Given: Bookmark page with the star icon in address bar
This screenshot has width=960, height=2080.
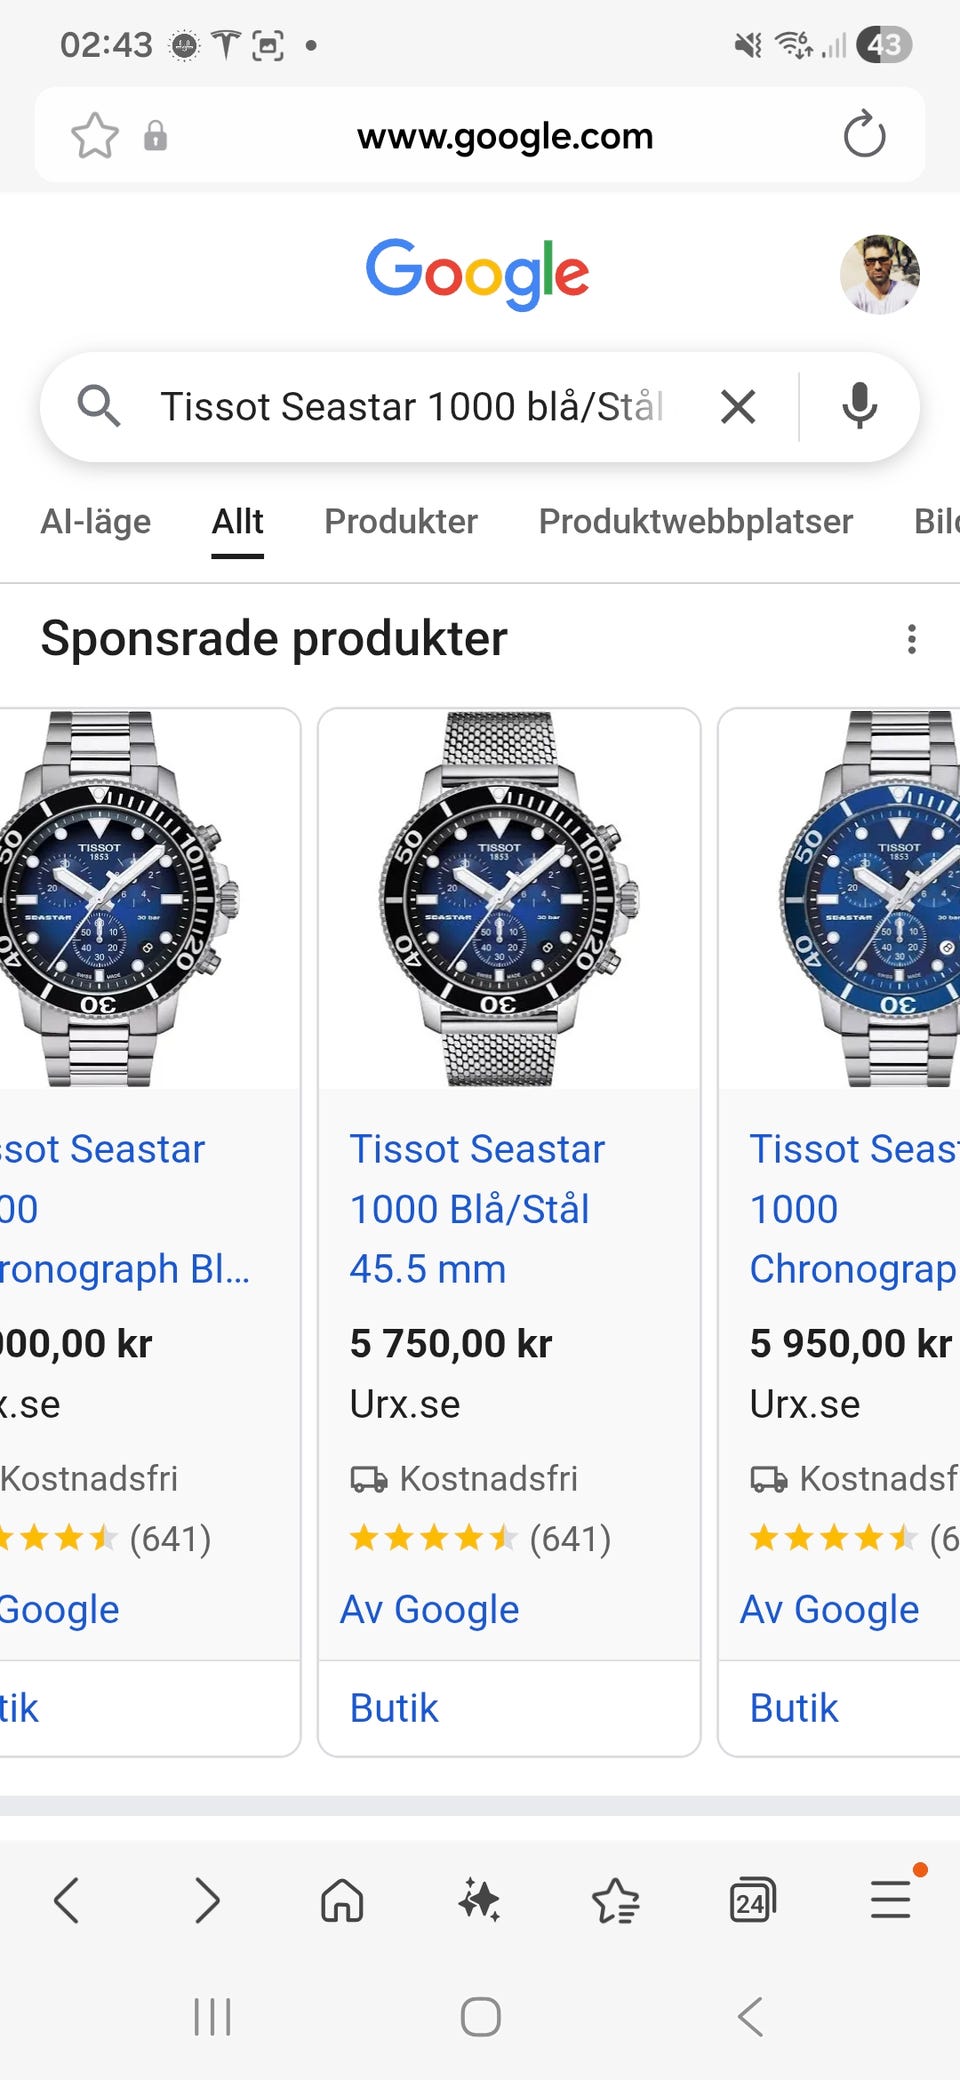Looking at the screenshot, I should coord(95,136).
